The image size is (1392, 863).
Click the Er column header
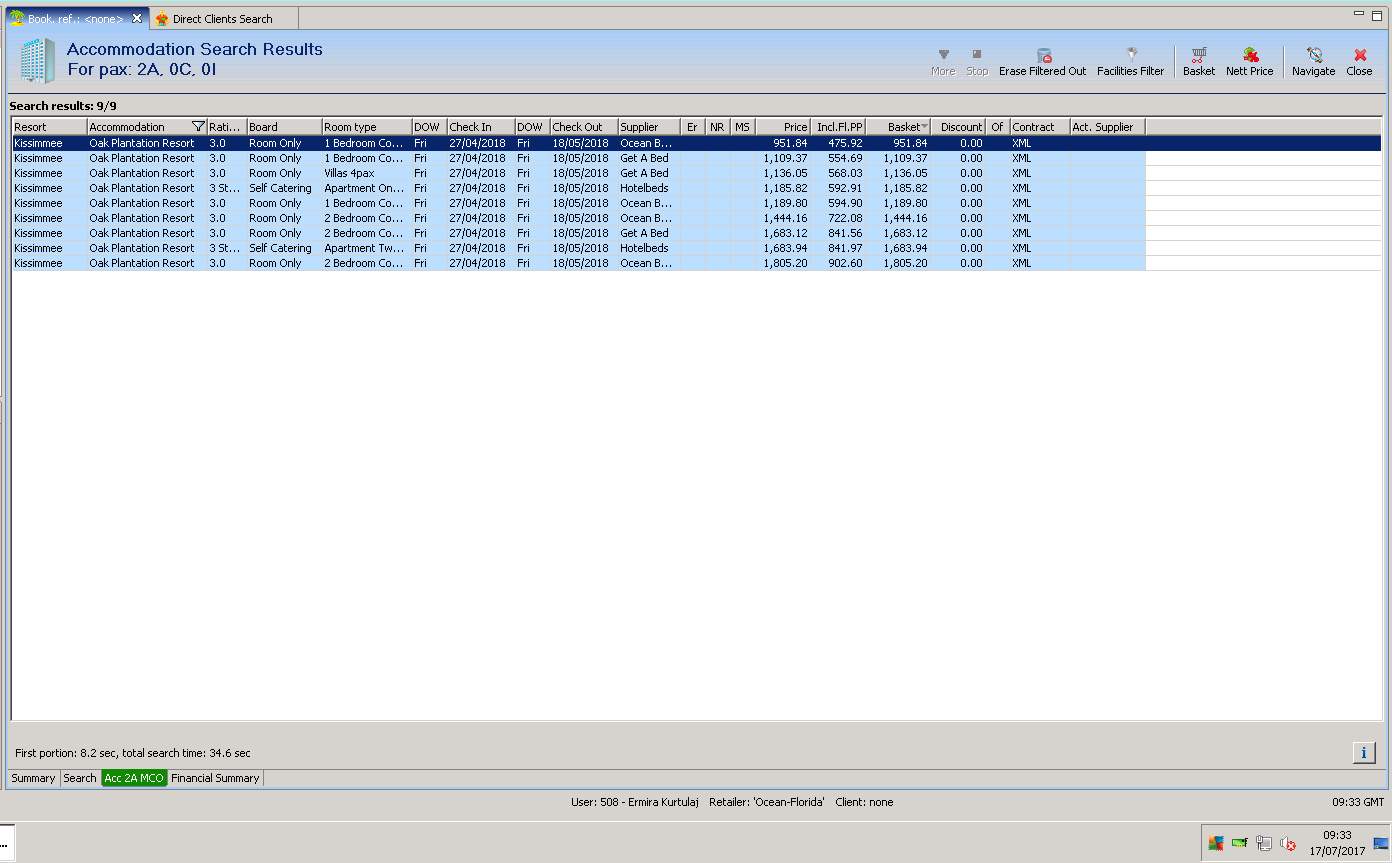pos(693,127)
